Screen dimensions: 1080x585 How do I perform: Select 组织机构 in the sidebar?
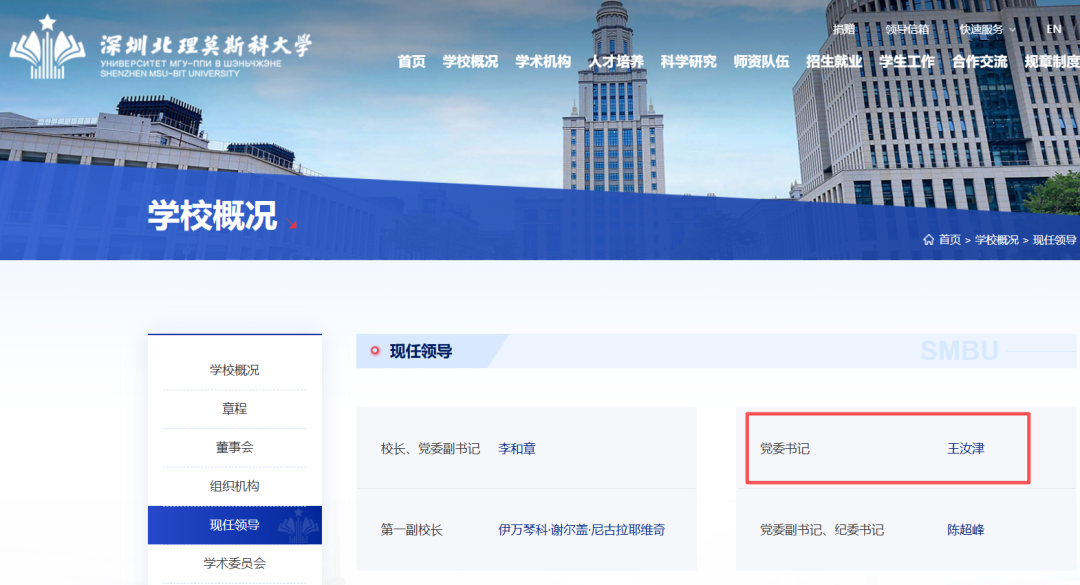234,486
